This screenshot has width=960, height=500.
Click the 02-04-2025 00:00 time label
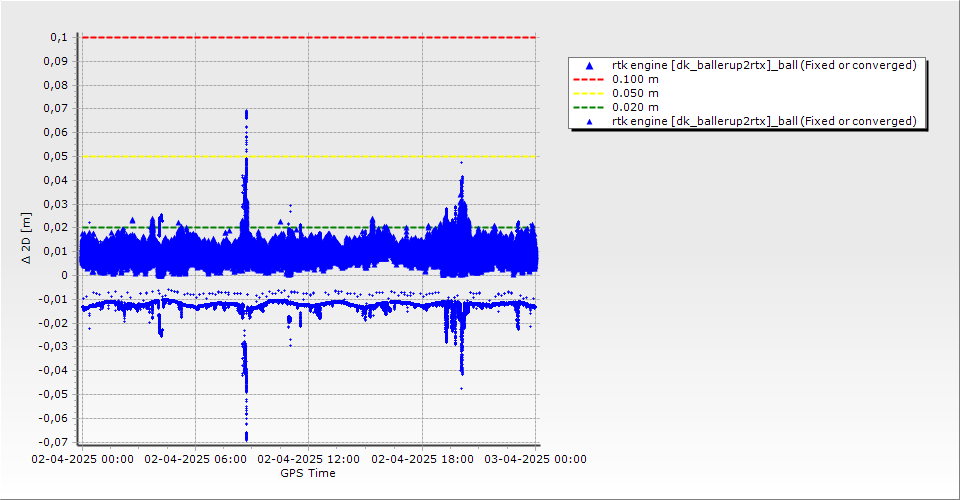pos(83,459)
